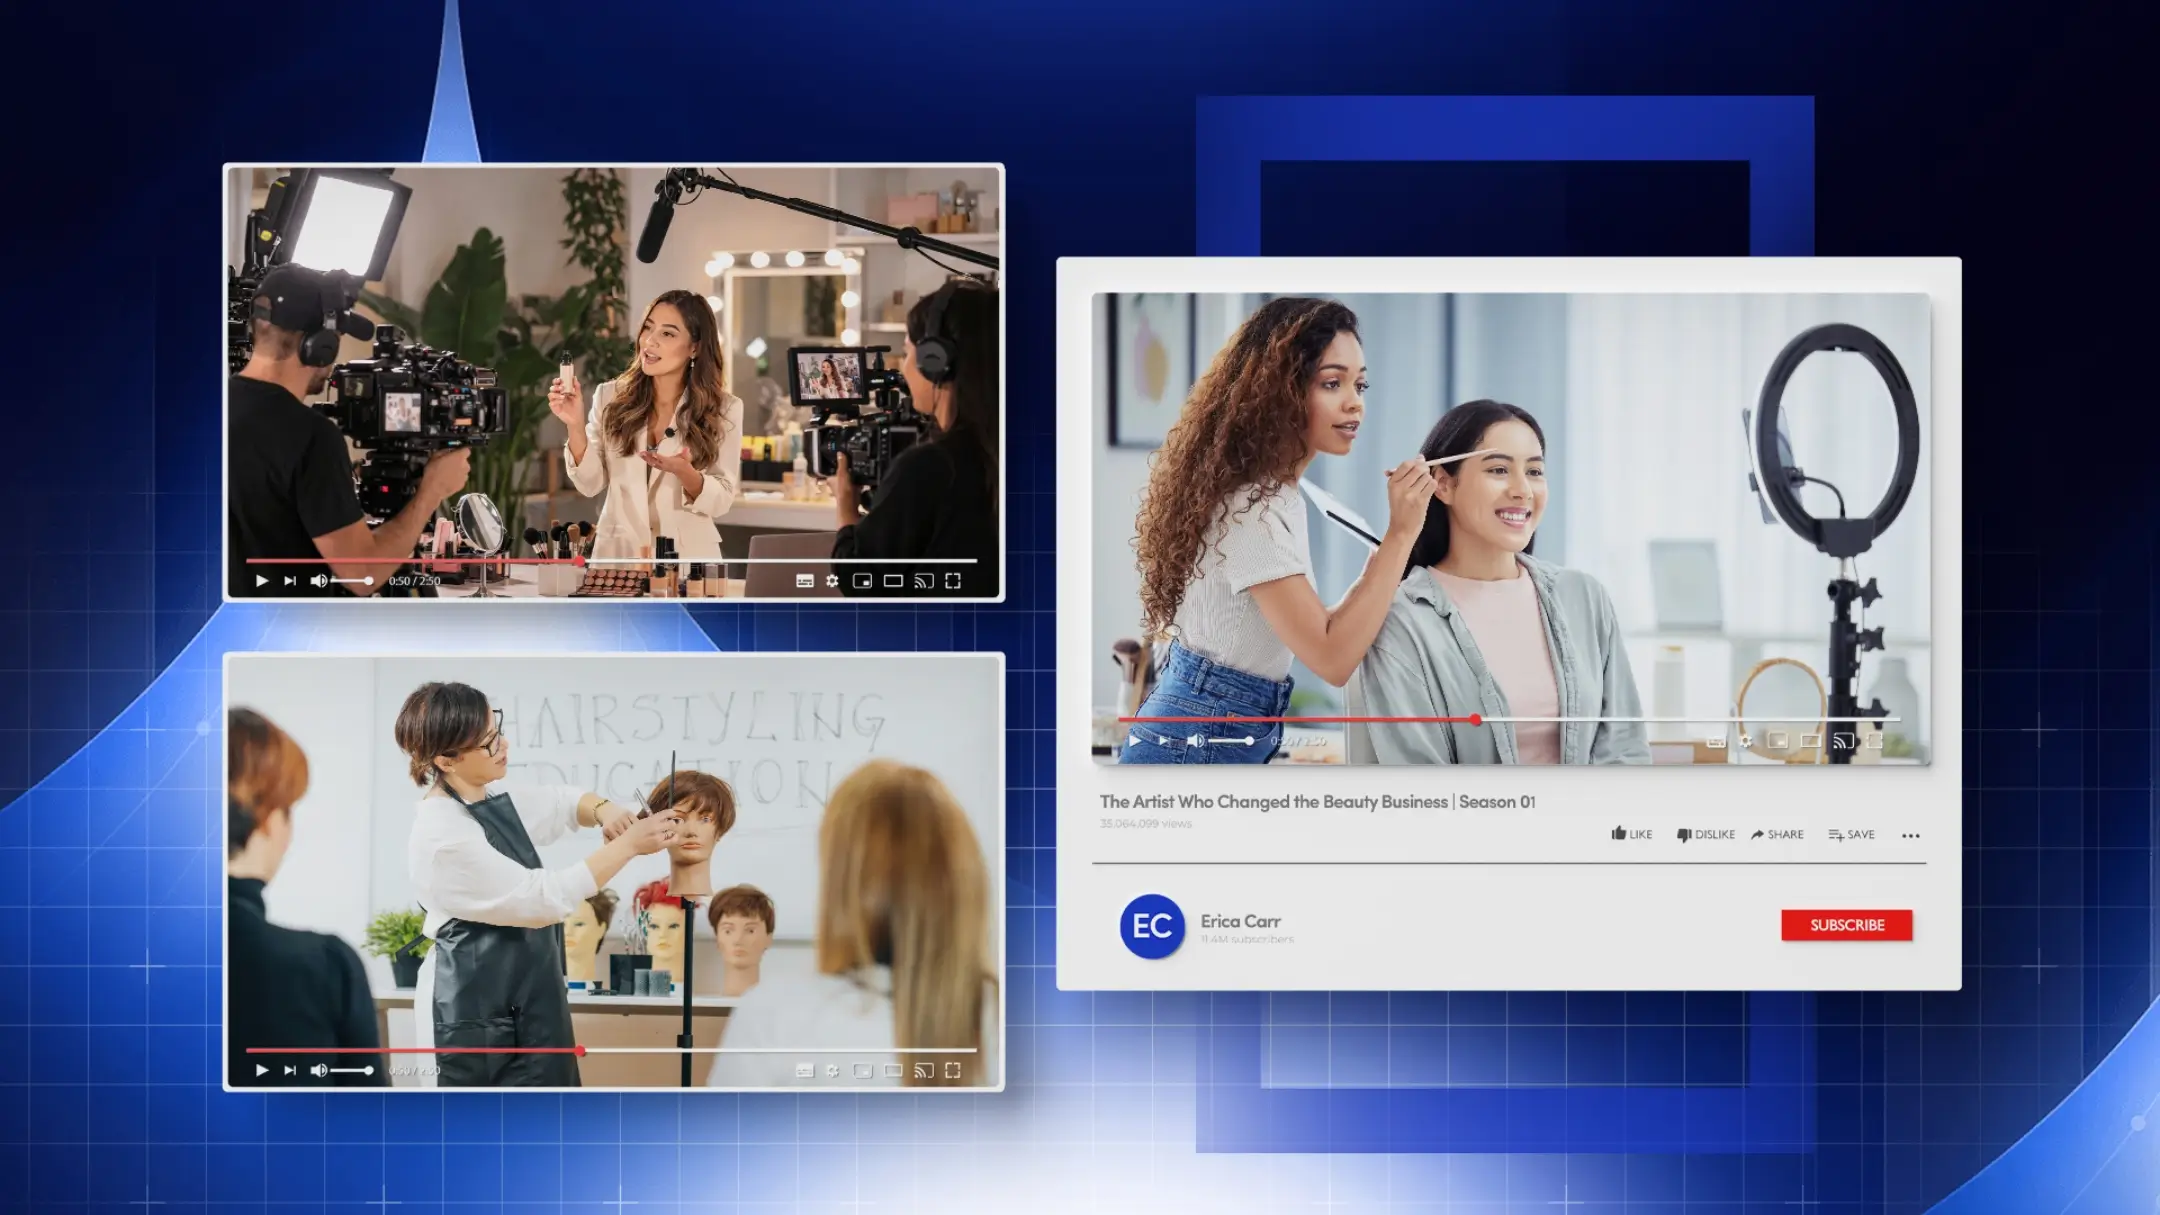Mute the speaker icon in the Erica Carr video
Screen dimensions: 2160x1215
coord(1195,741)
